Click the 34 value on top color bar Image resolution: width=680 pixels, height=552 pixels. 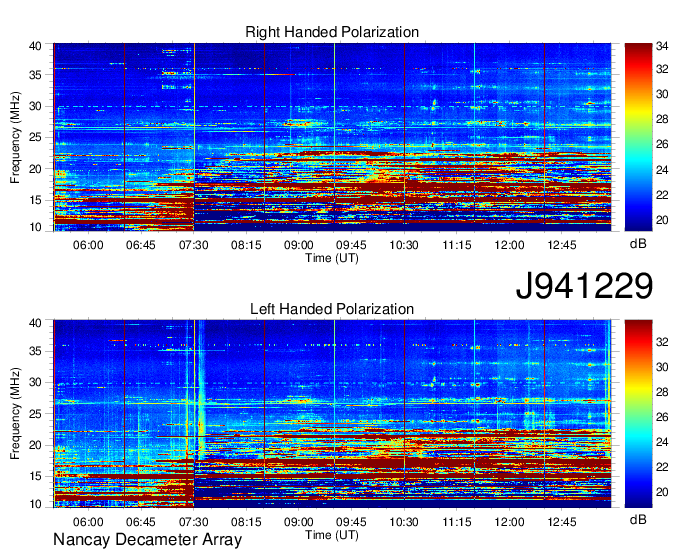(662, 45)
